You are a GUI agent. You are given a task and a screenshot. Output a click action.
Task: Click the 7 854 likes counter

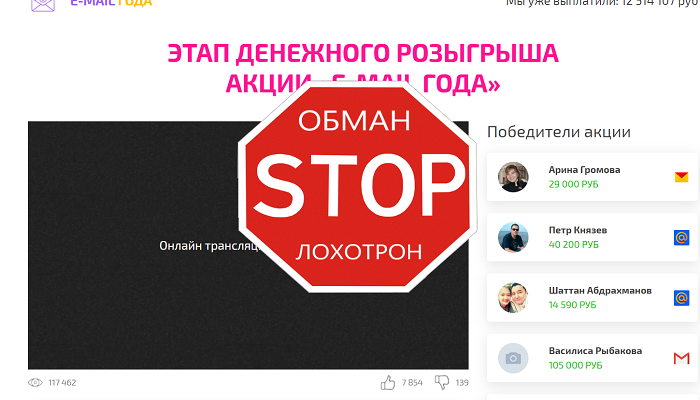412,383
